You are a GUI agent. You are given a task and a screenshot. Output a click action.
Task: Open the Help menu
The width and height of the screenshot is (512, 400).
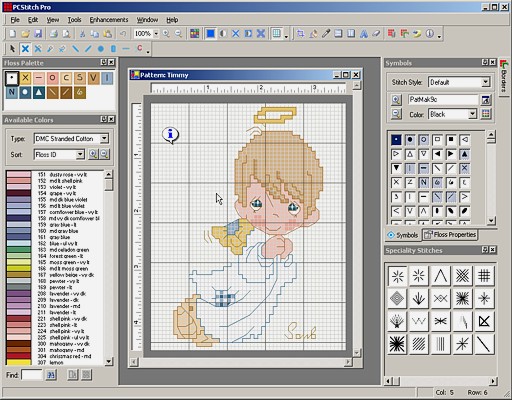pyautogui.click(x=172, y=20)
